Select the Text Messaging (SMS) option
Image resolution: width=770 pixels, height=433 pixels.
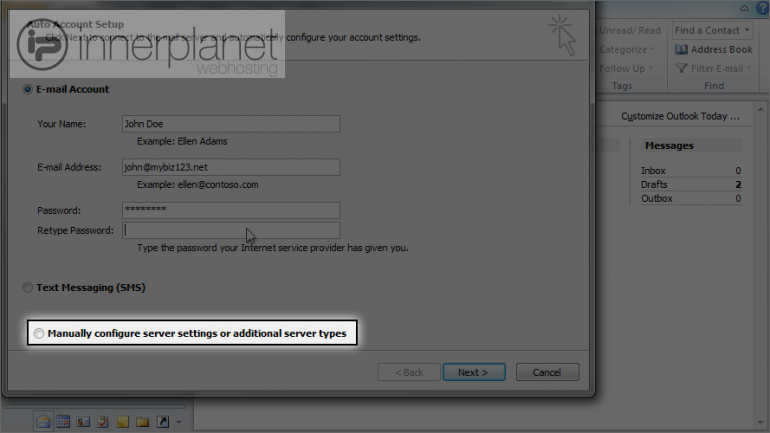click(x=28, y=288)
